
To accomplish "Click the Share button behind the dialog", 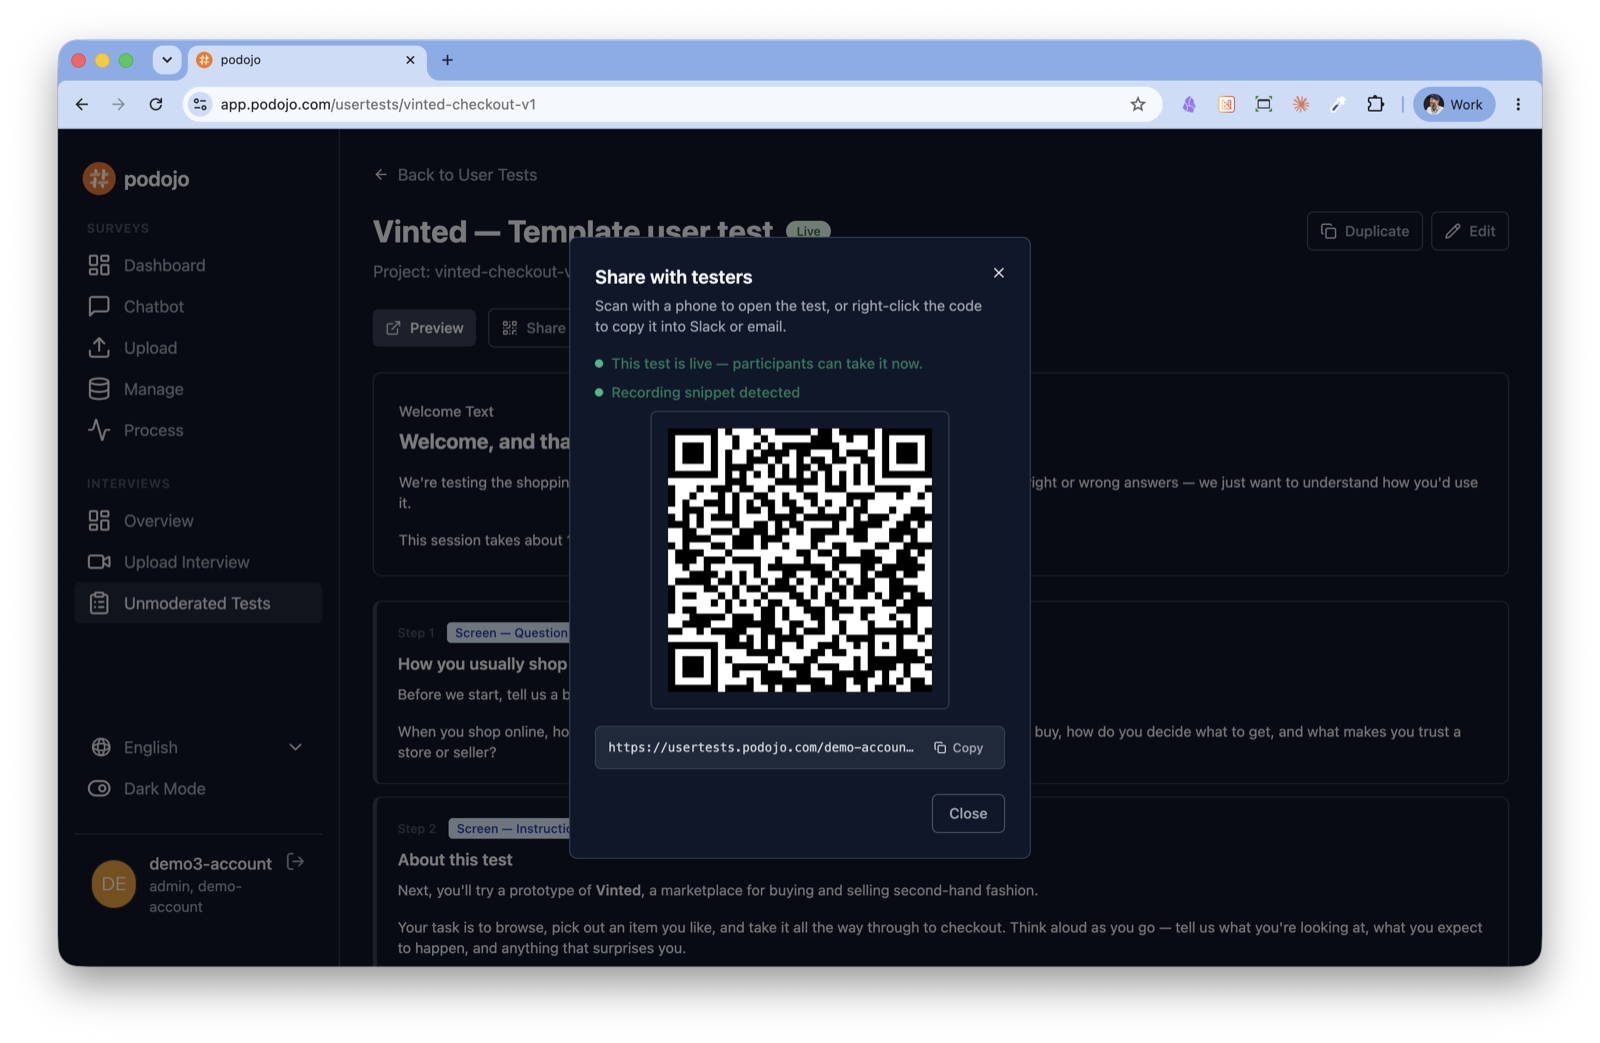I will pos(530,328).
